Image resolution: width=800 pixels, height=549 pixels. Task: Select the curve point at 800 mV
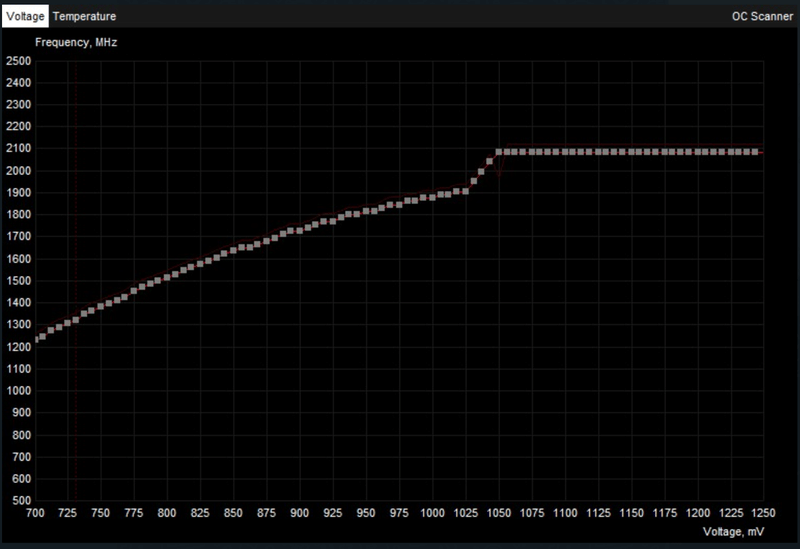click(167, 277)
